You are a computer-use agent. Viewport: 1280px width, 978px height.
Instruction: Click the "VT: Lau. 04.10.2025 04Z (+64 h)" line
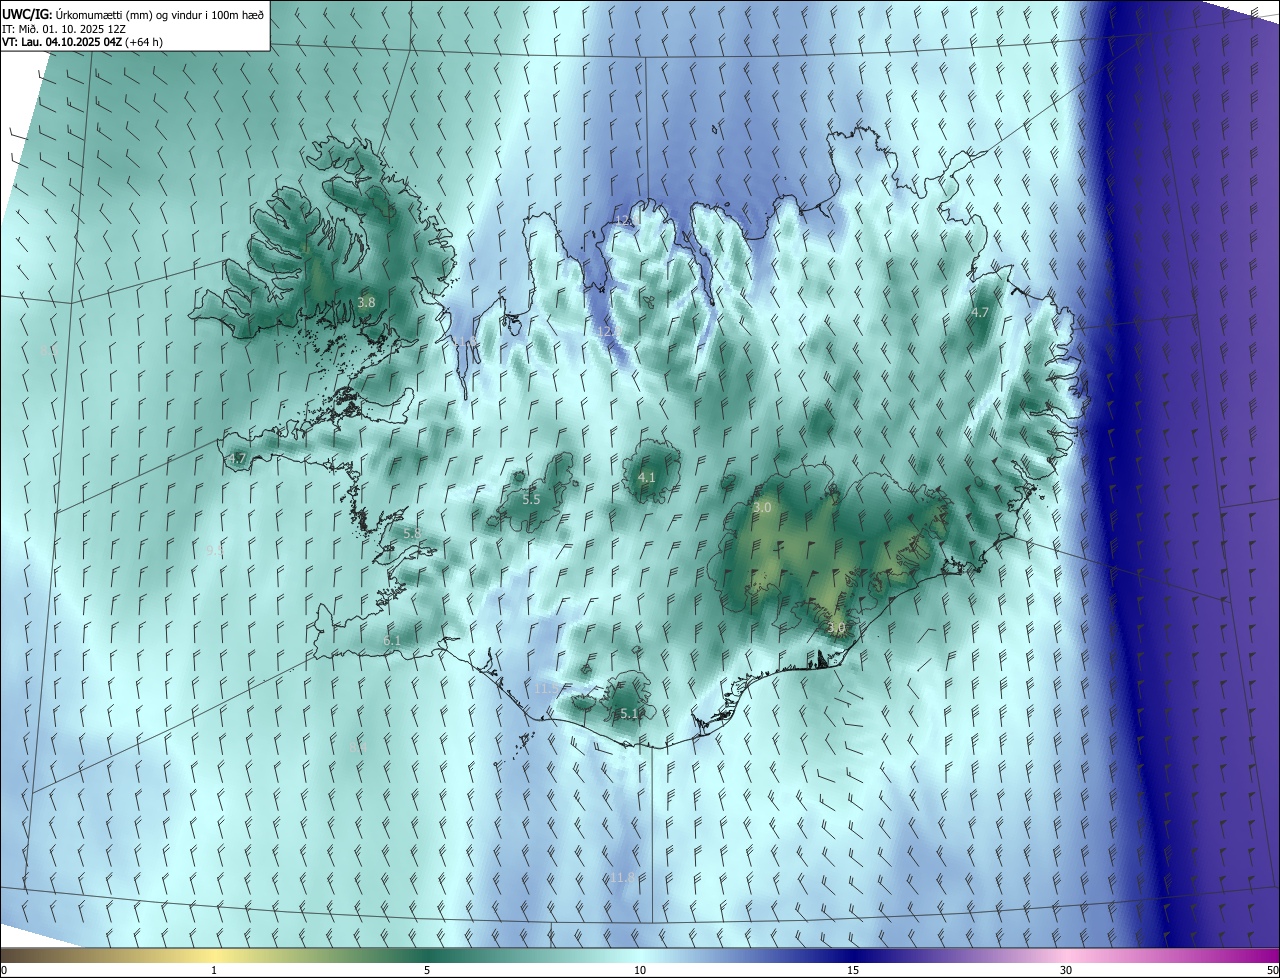coord(82,42)
